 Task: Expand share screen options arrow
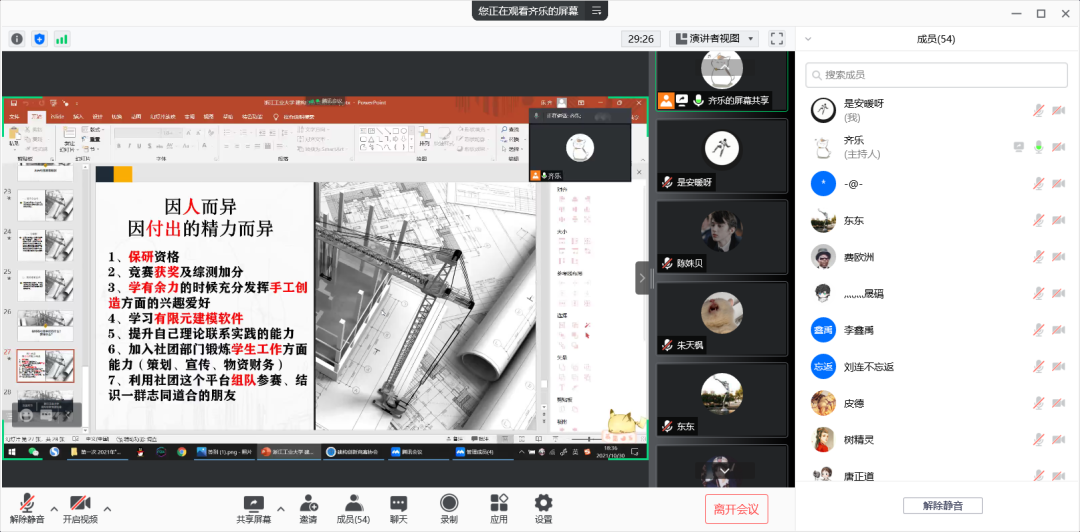click(x=280, y=509)
